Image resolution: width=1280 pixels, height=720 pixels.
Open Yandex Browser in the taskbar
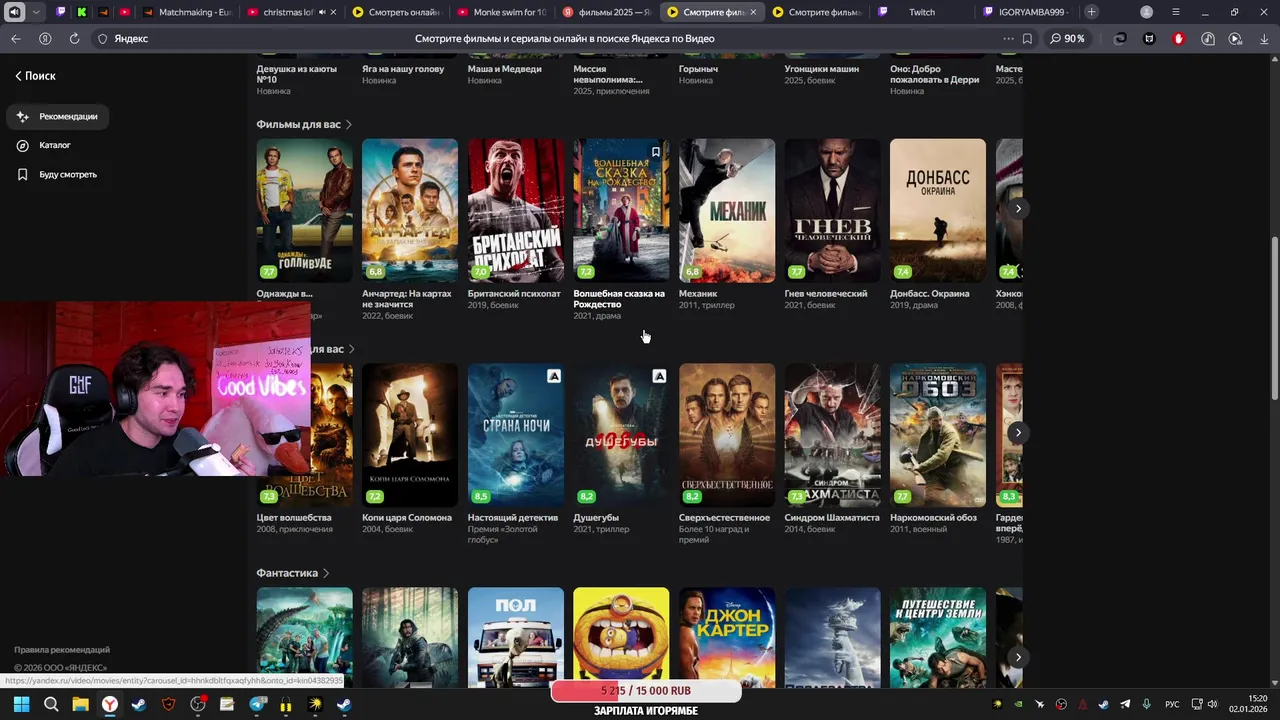(x=109, y=704)
